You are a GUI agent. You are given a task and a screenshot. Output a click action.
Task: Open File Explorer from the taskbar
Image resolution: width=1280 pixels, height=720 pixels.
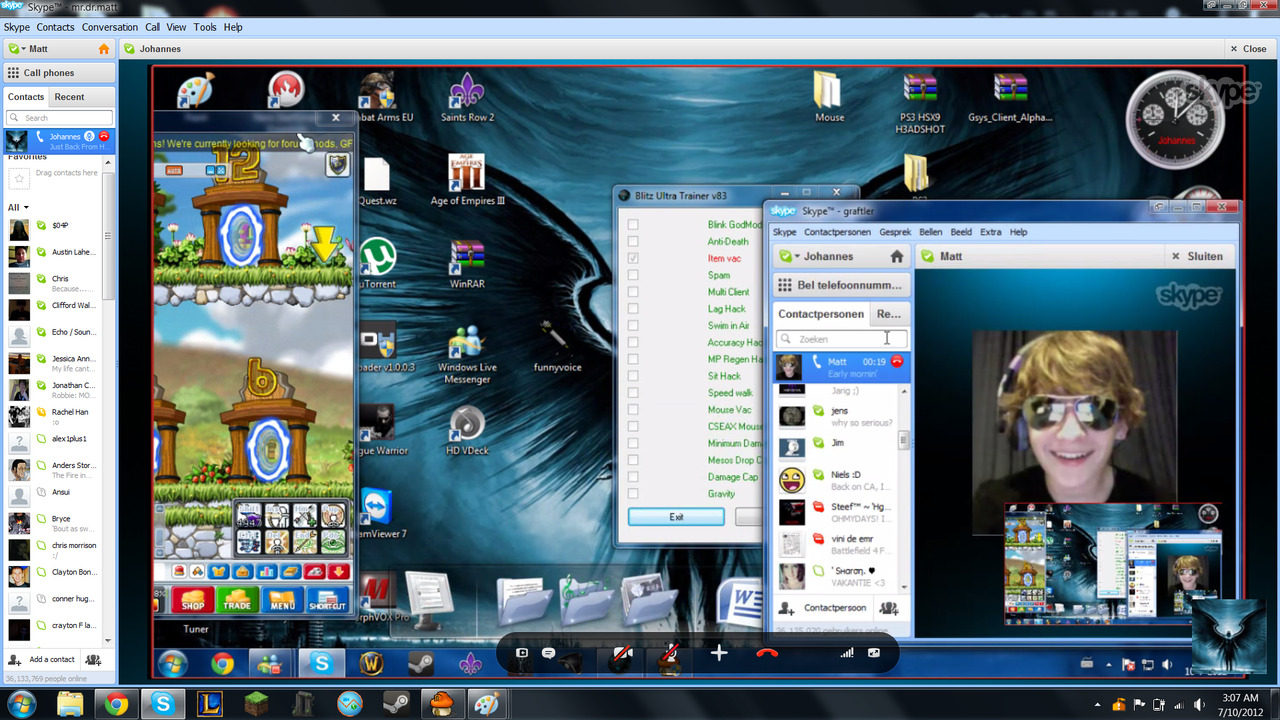(x=70, y=704)
